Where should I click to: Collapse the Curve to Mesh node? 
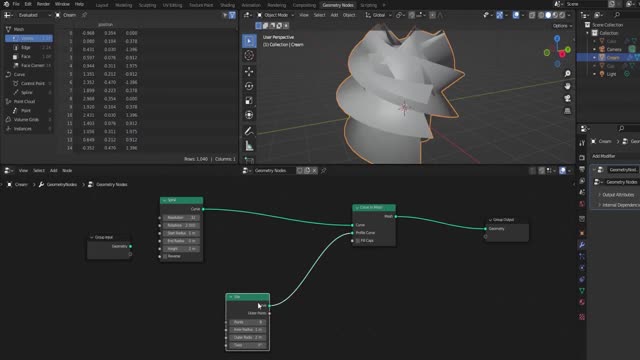tap(357, 208)
